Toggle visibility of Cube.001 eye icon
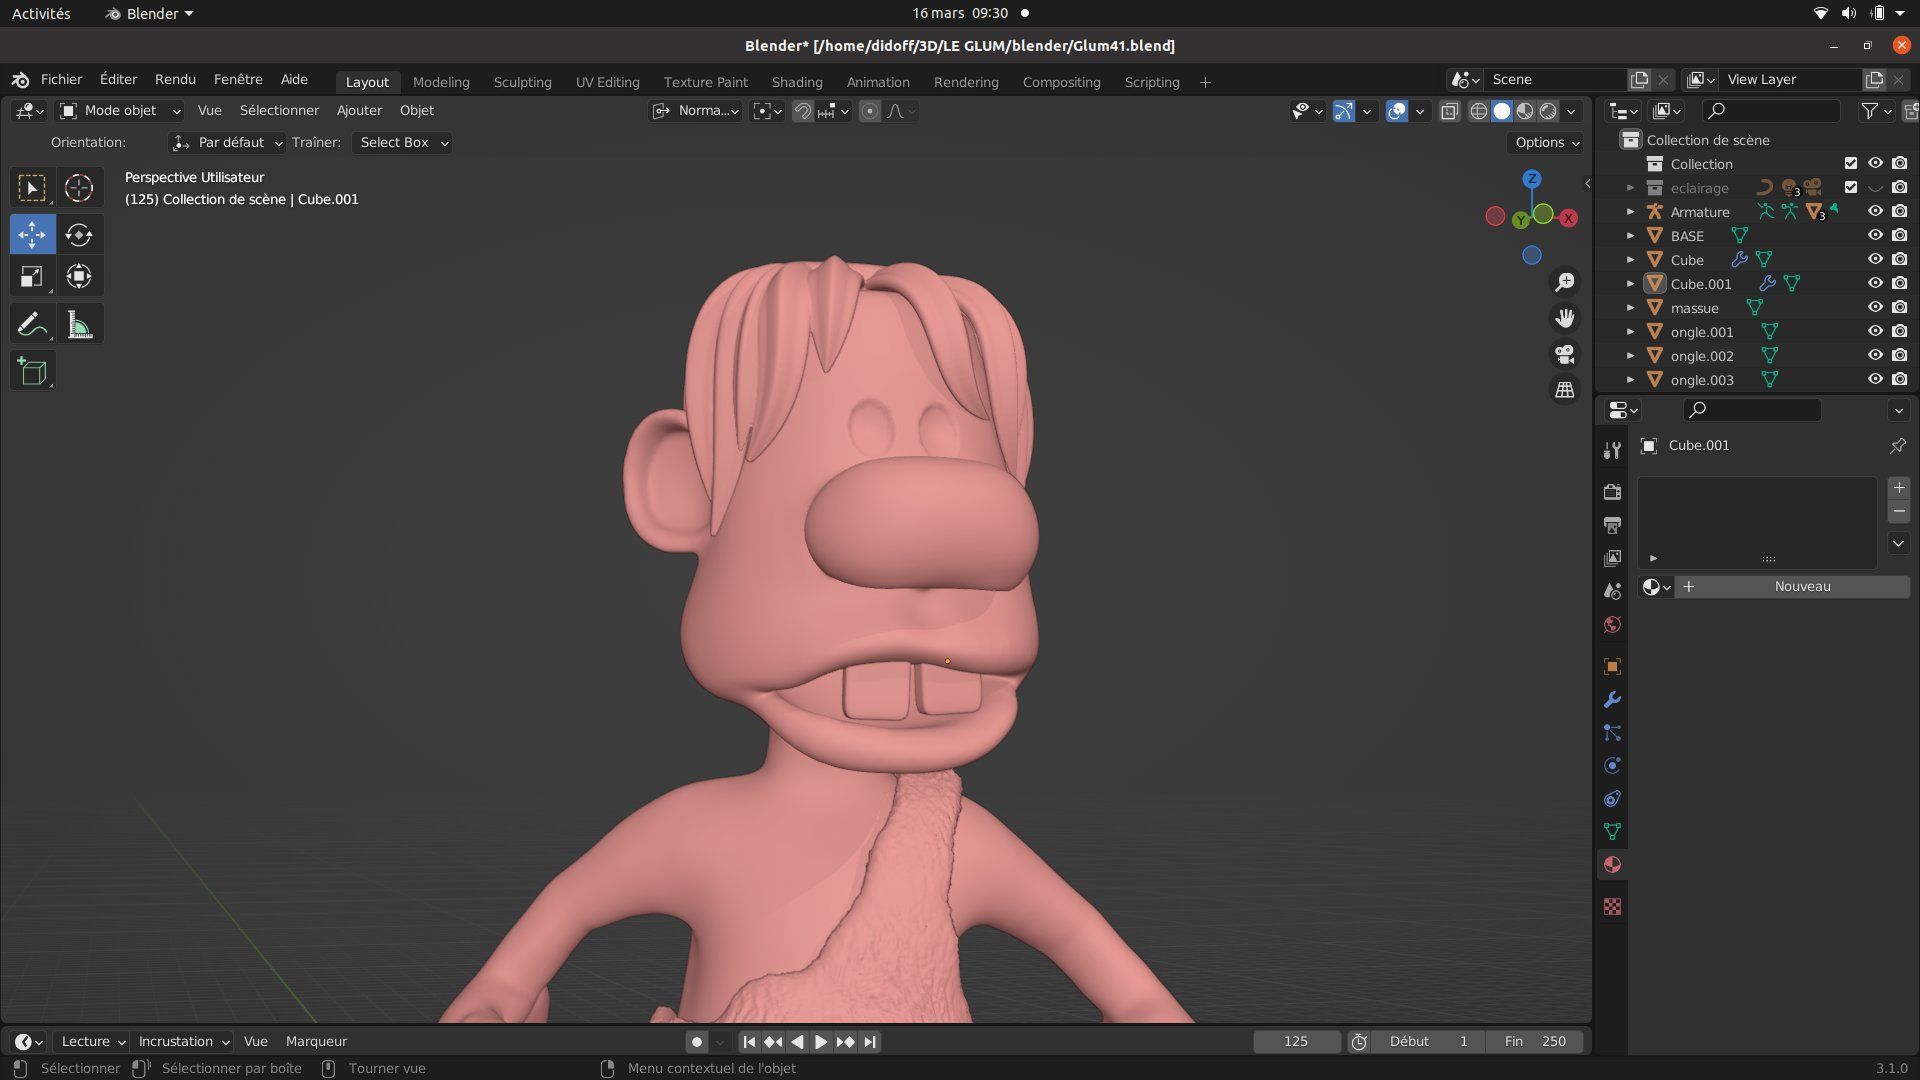 1875,284
